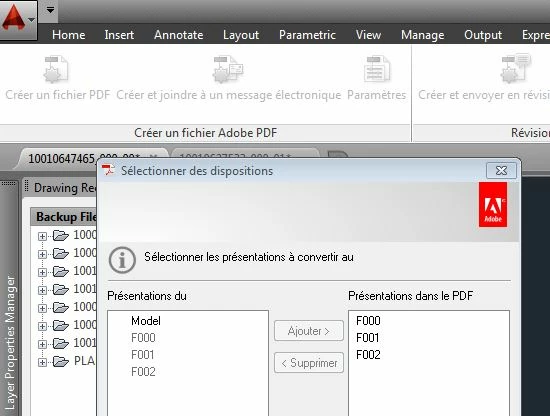
Task: Click the PLA folder icon in tree
Action: [61, 361]
